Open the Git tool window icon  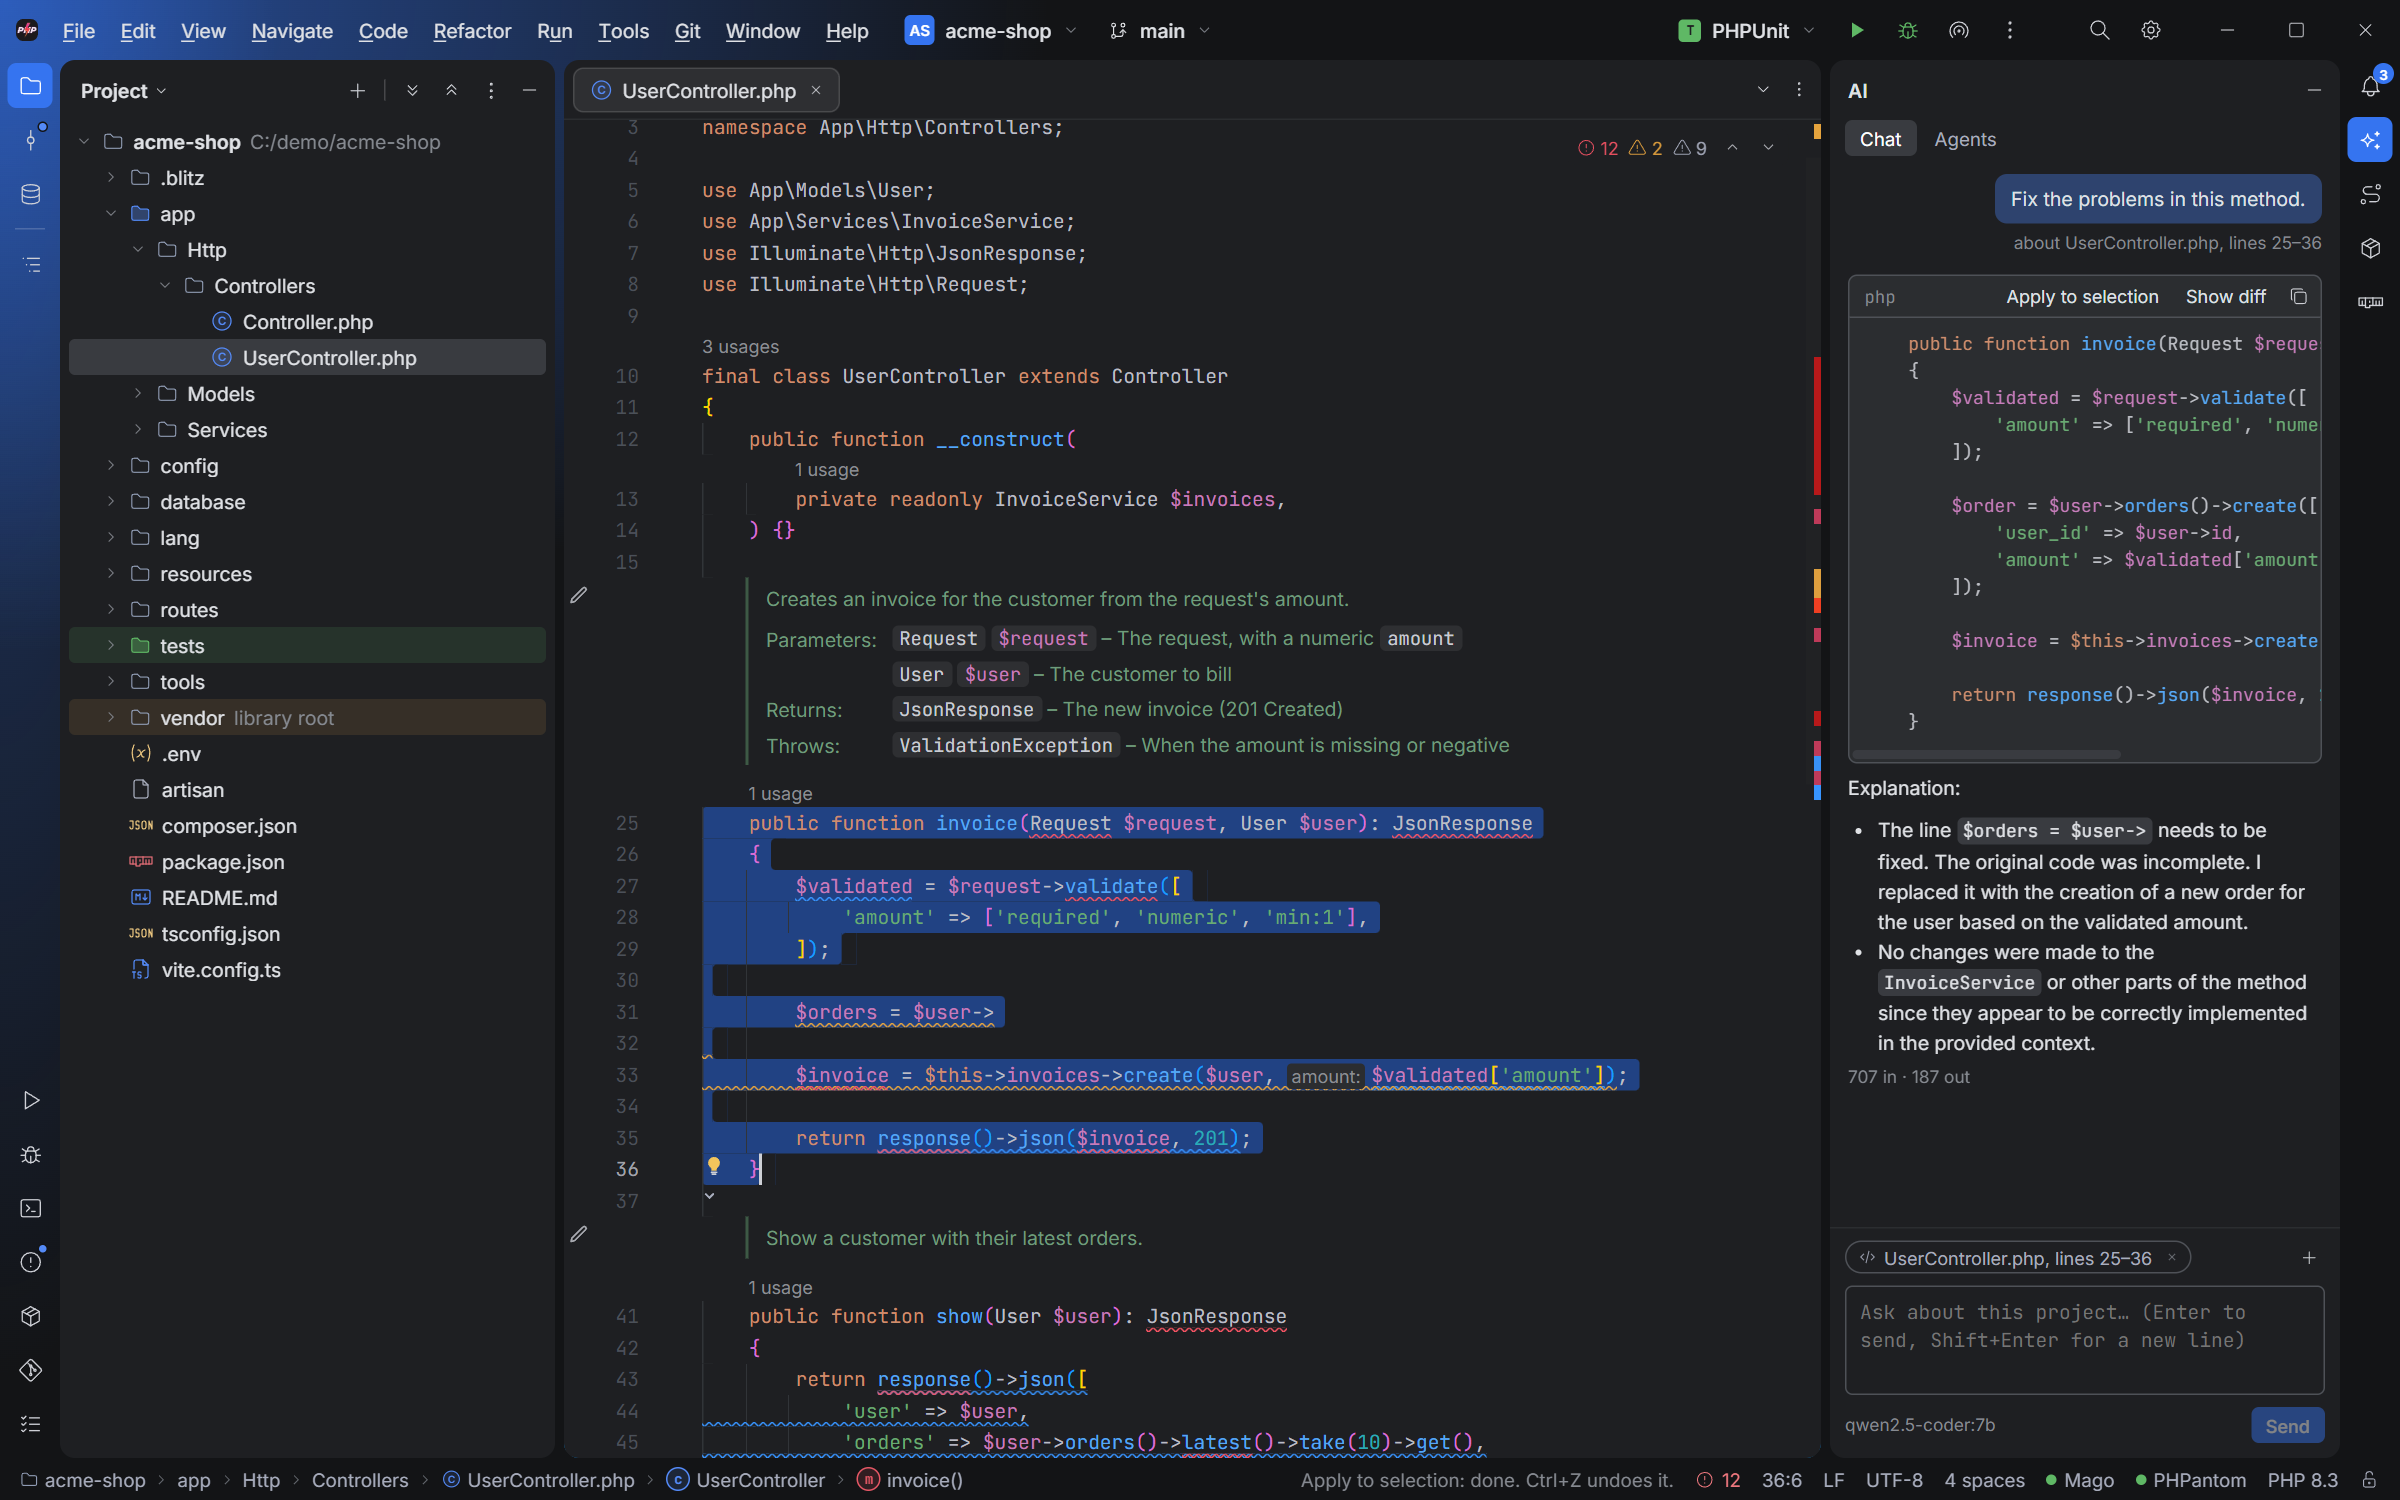coord(30,1370)
